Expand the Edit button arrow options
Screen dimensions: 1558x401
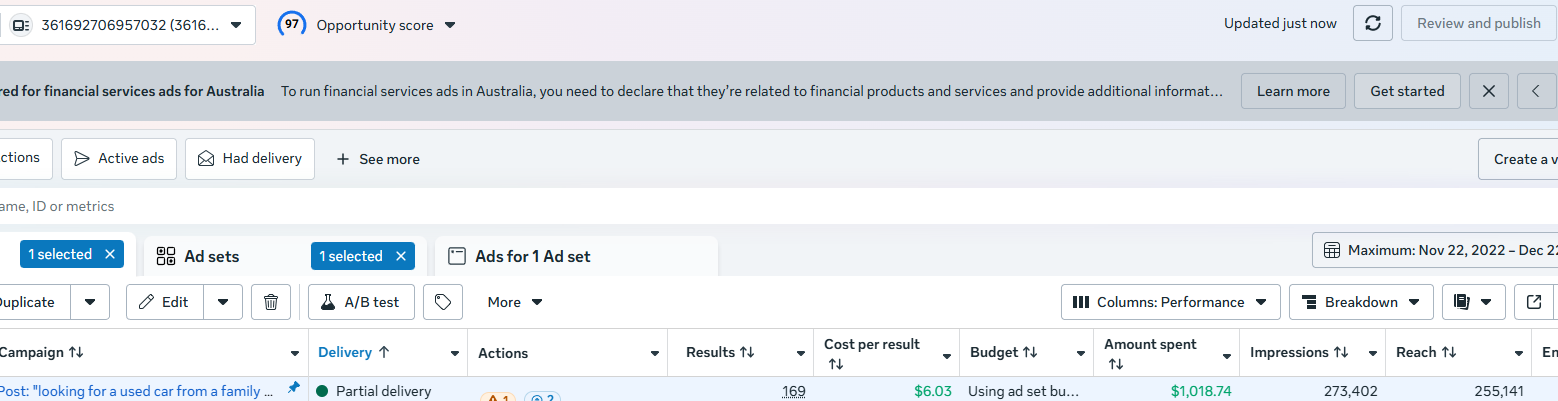click(223, 302)
